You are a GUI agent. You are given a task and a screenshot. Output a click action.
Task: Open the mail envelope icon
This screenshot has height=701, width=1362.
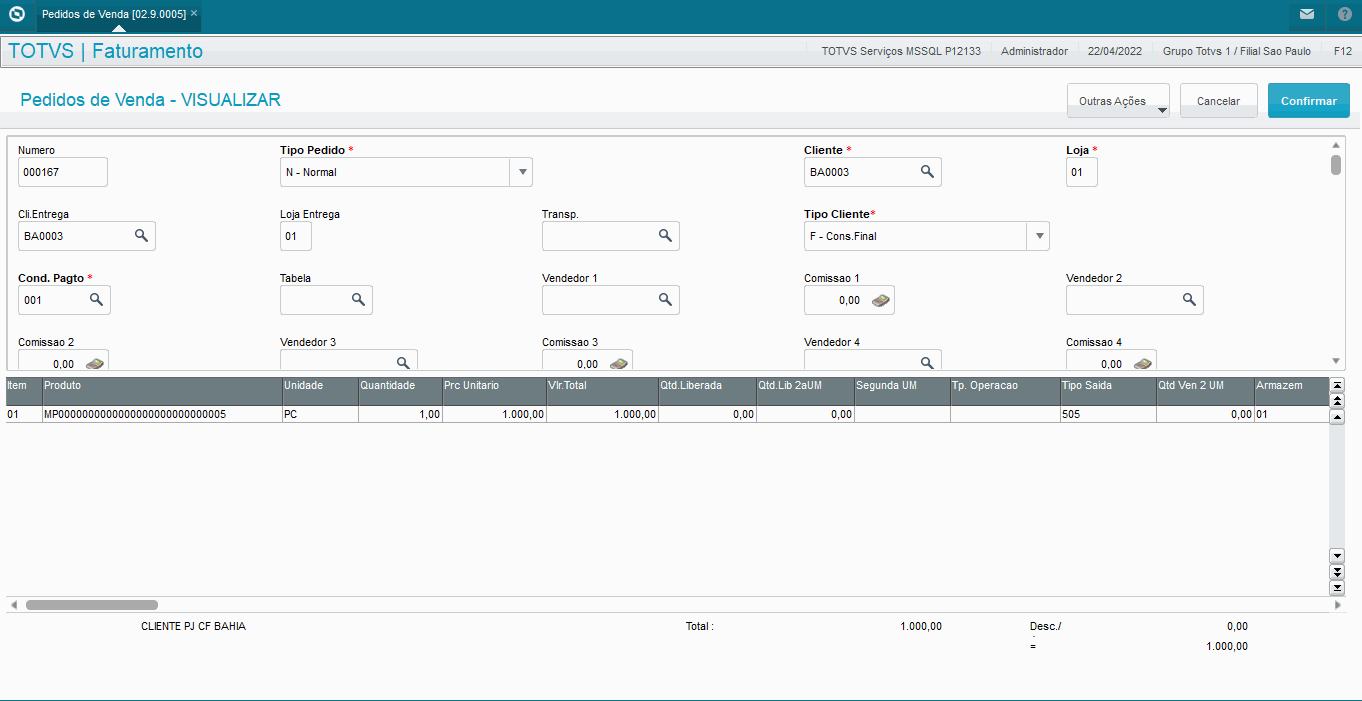click(x=1307, y=14)
